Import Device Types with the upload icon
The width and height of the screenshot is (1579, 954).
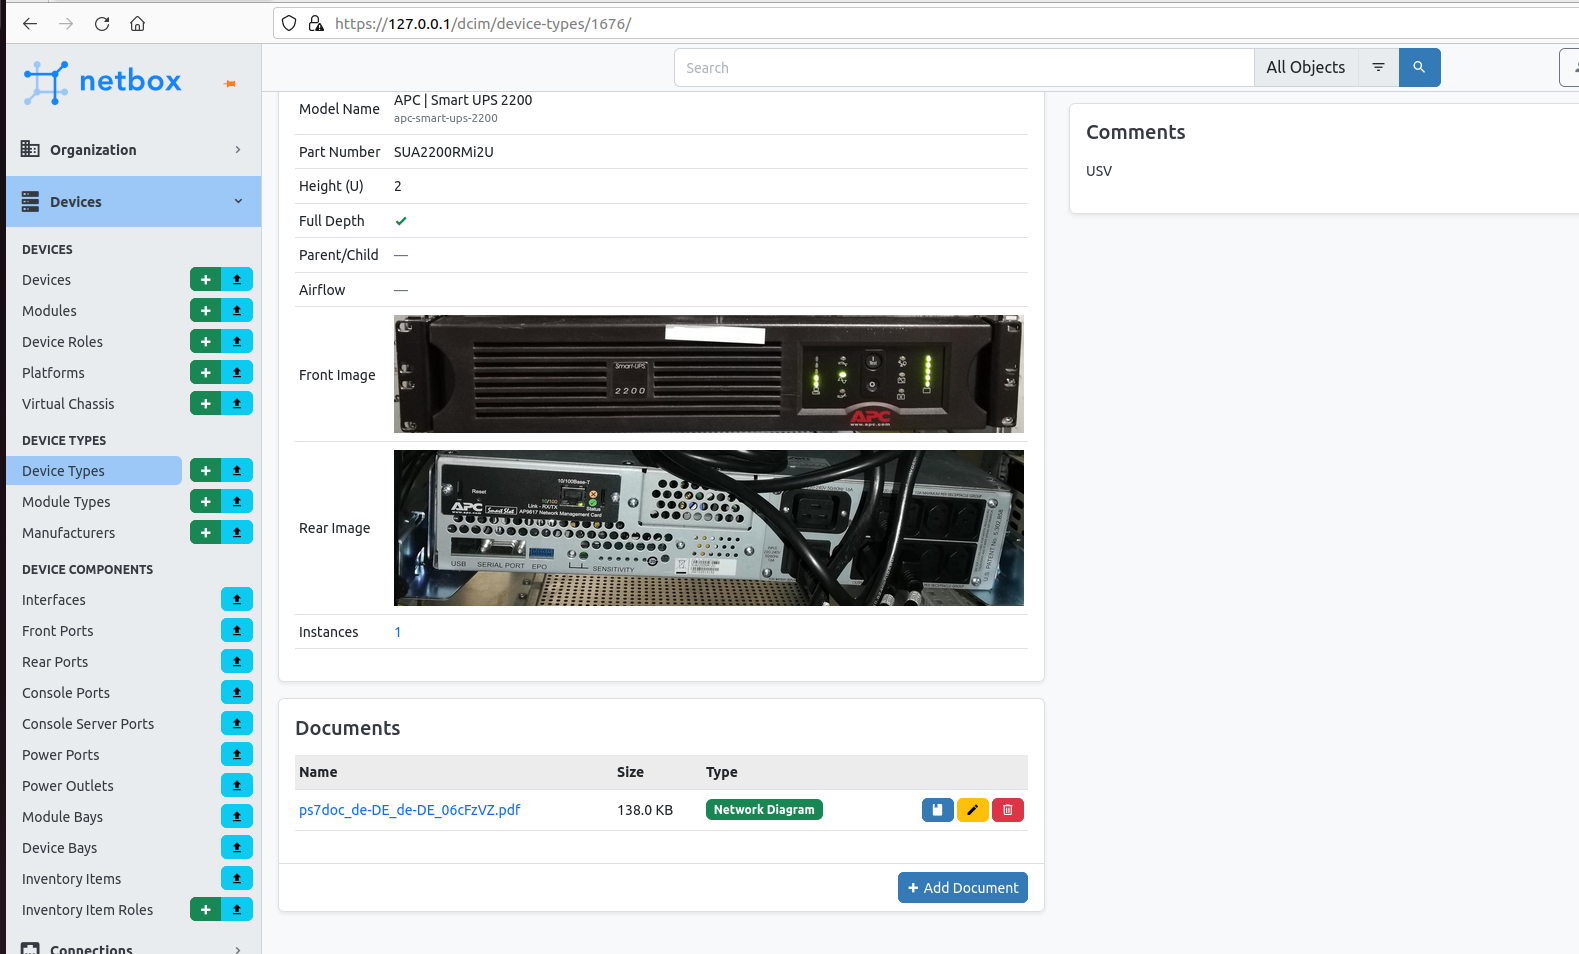237,471
